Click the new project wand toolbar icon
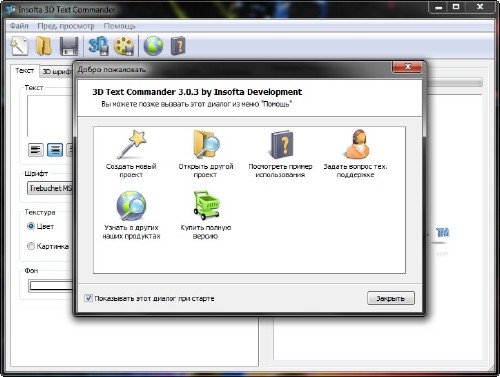The height and width of the screenshot is (377, 500). tap(19, 46)
